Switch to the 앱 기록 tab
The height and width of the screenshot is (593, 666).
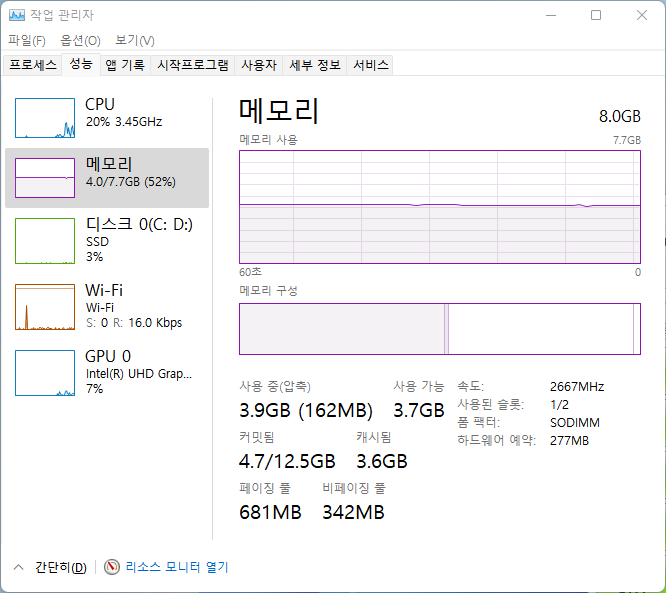(125, 65)
